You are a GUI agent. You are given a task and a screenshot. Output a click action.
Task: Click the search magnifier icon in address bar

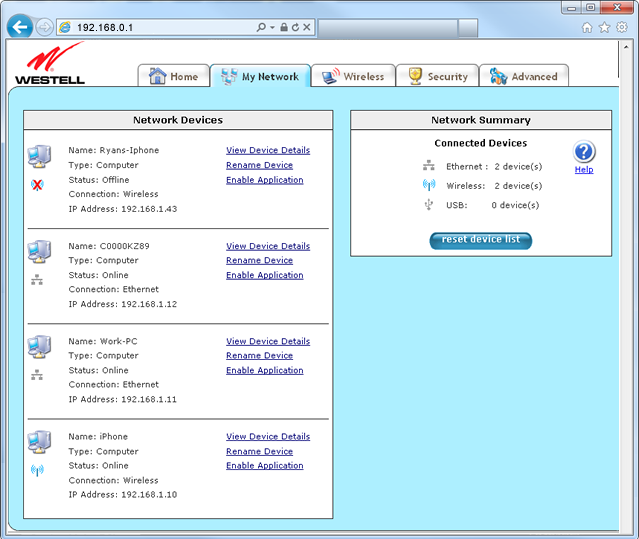pos(261,27)
